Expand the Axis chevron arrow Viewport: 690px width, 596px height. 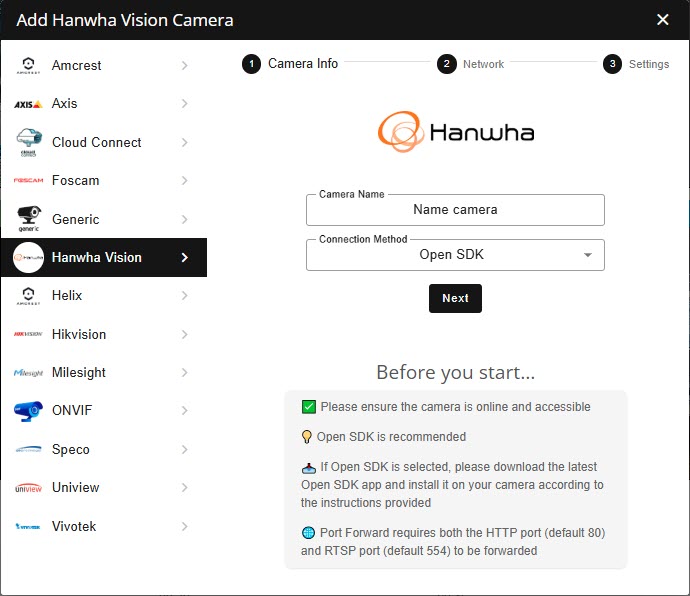(185, 103)
